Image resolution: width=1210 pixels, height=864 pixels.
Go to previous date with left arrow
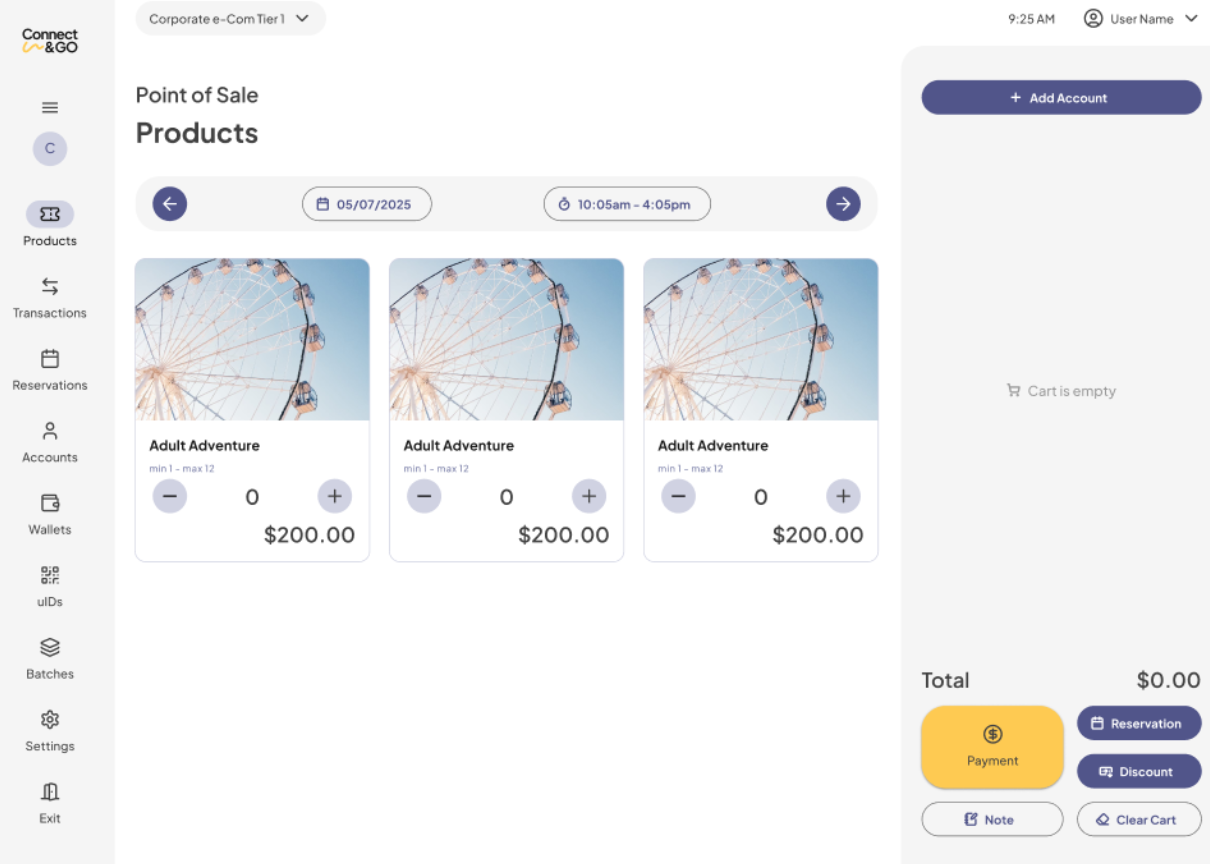(170, 204)
